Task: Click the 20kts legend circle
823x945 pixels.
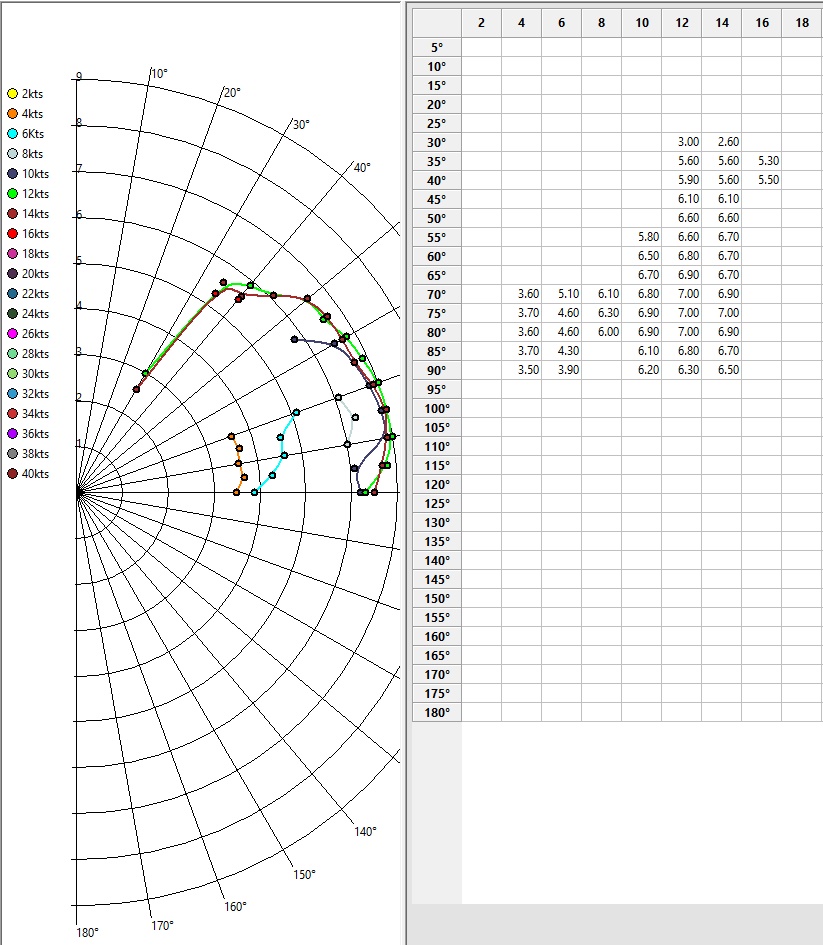Action: (12, 274)
